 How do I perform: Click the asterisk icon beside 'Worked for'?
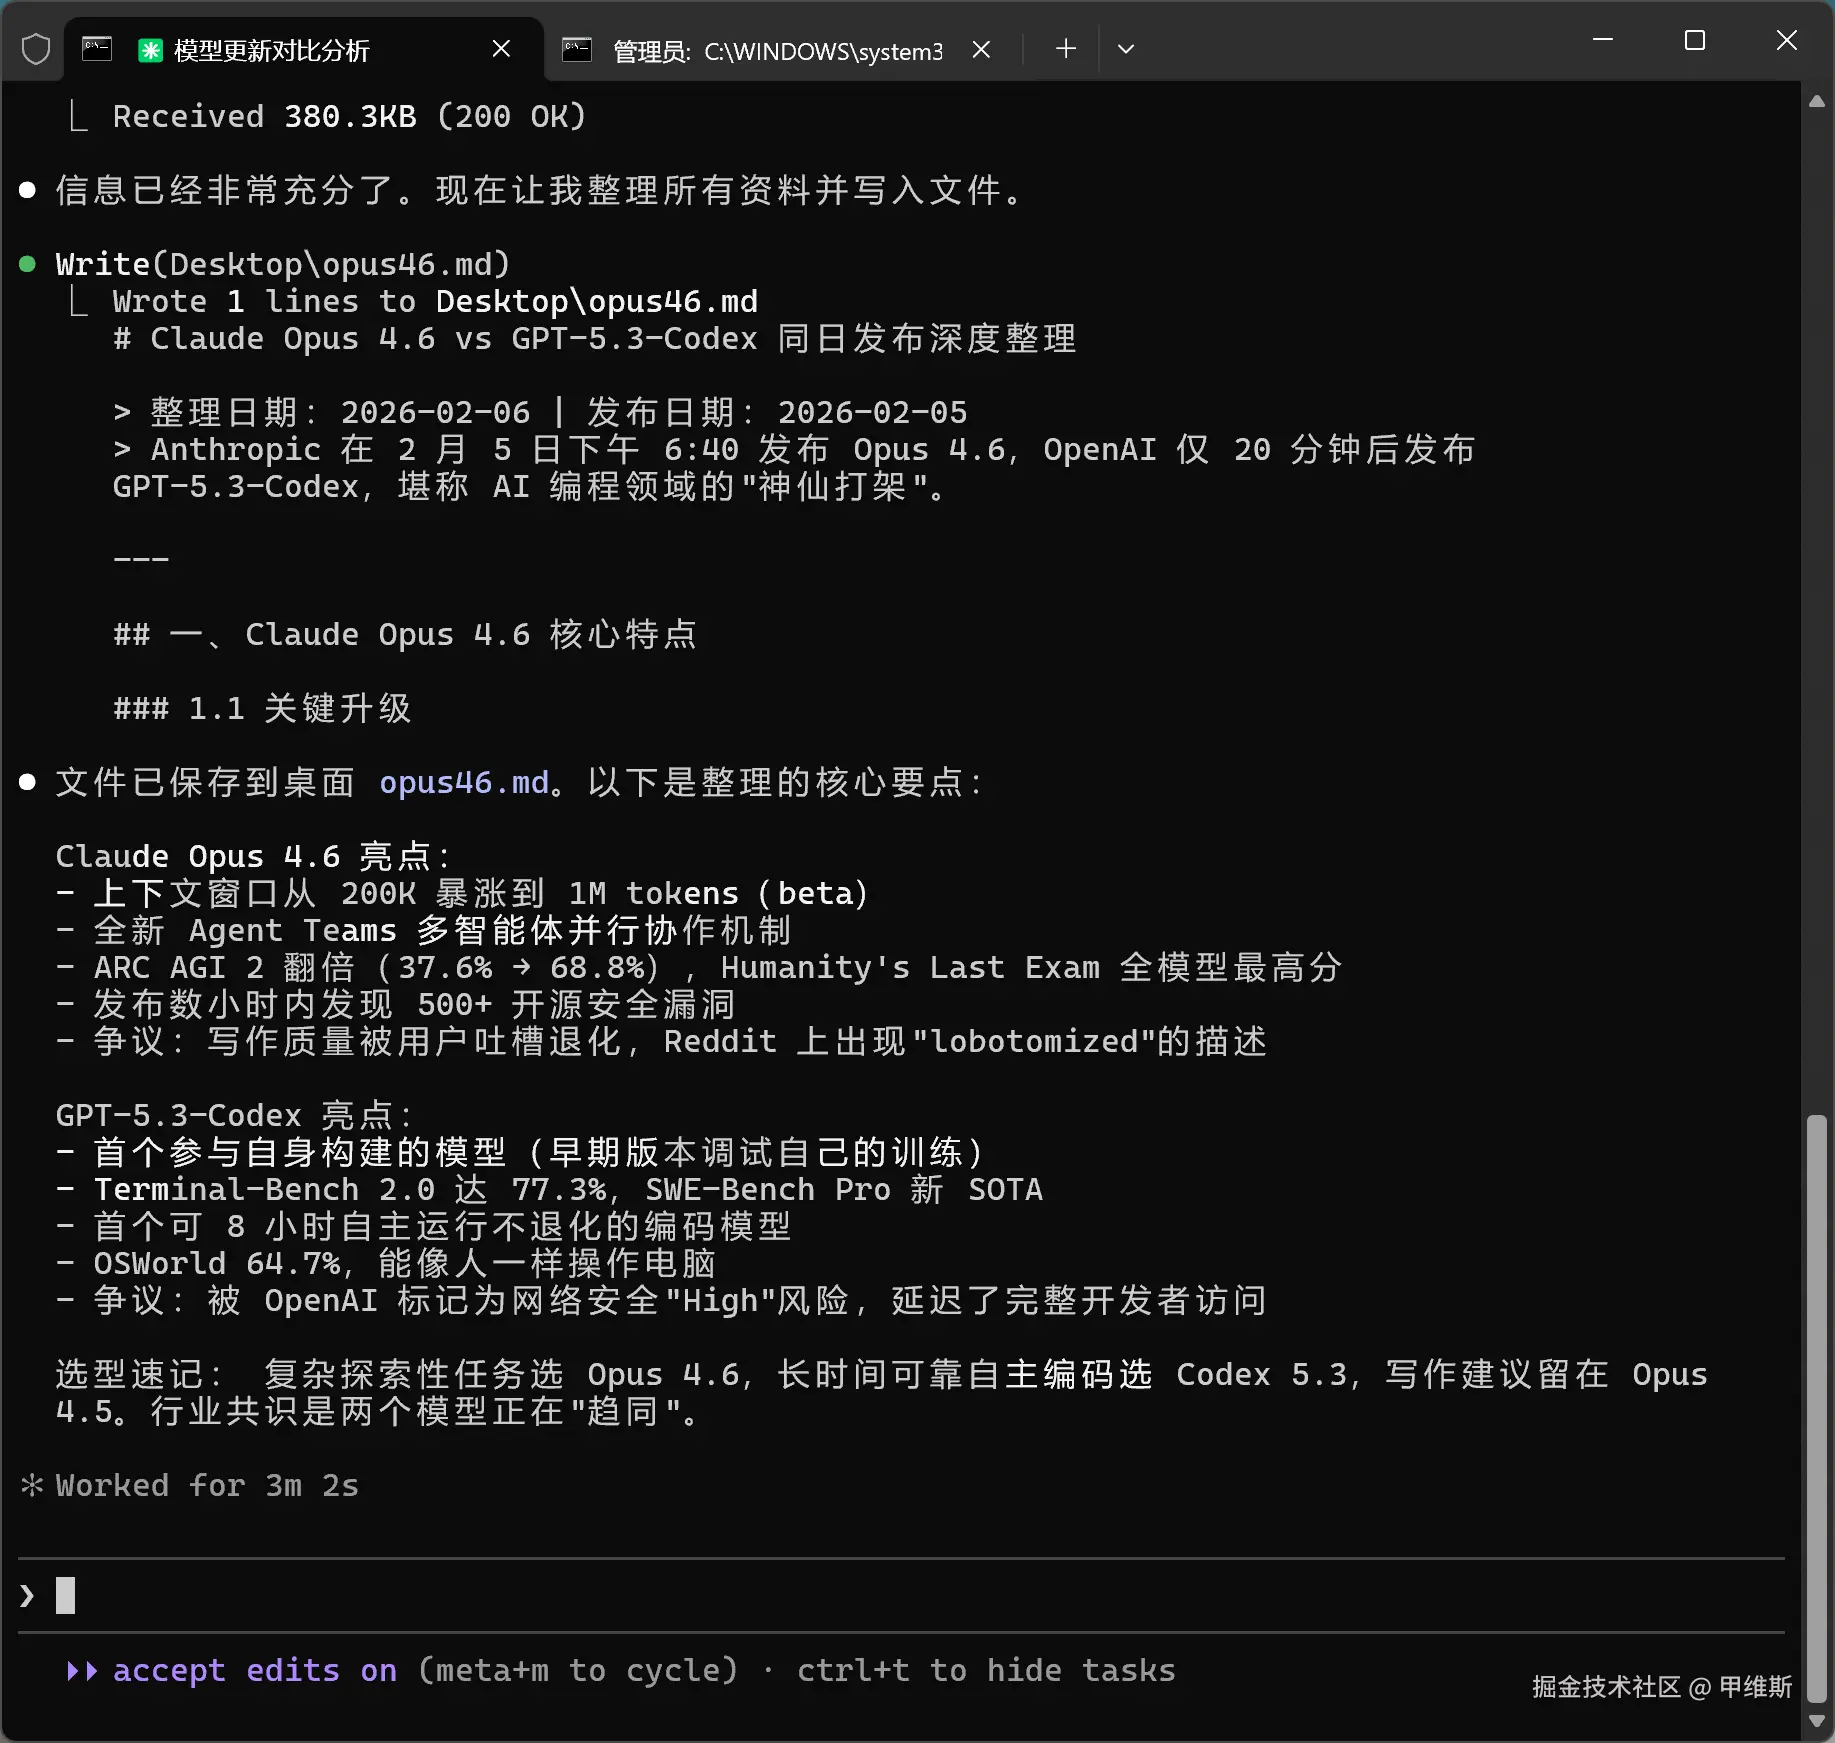(x=32, y=1485)
